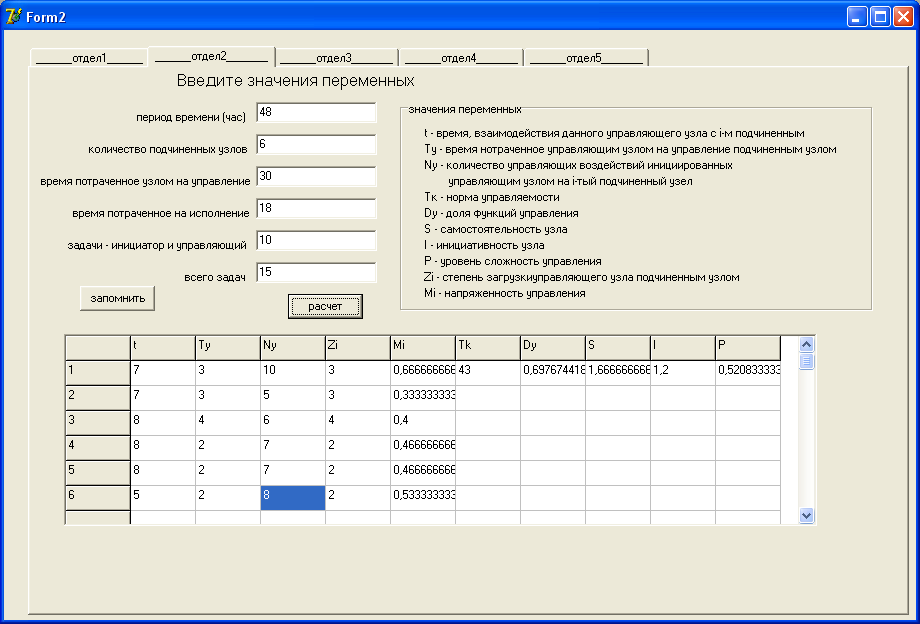This screenshot has width=920, height=624.
Task: Open the отдел3 tab
Action: [335, 58]
